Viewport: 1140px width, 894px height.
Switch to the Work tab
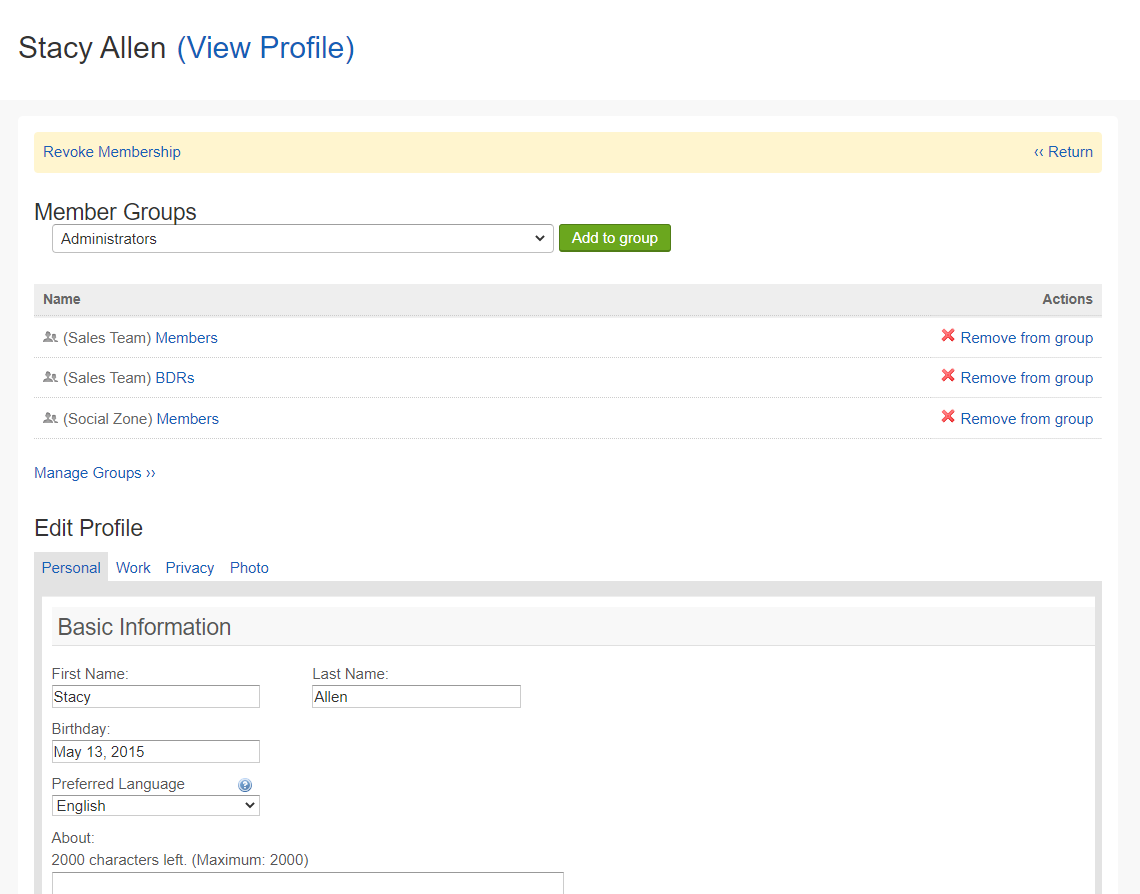pos(133,567)
